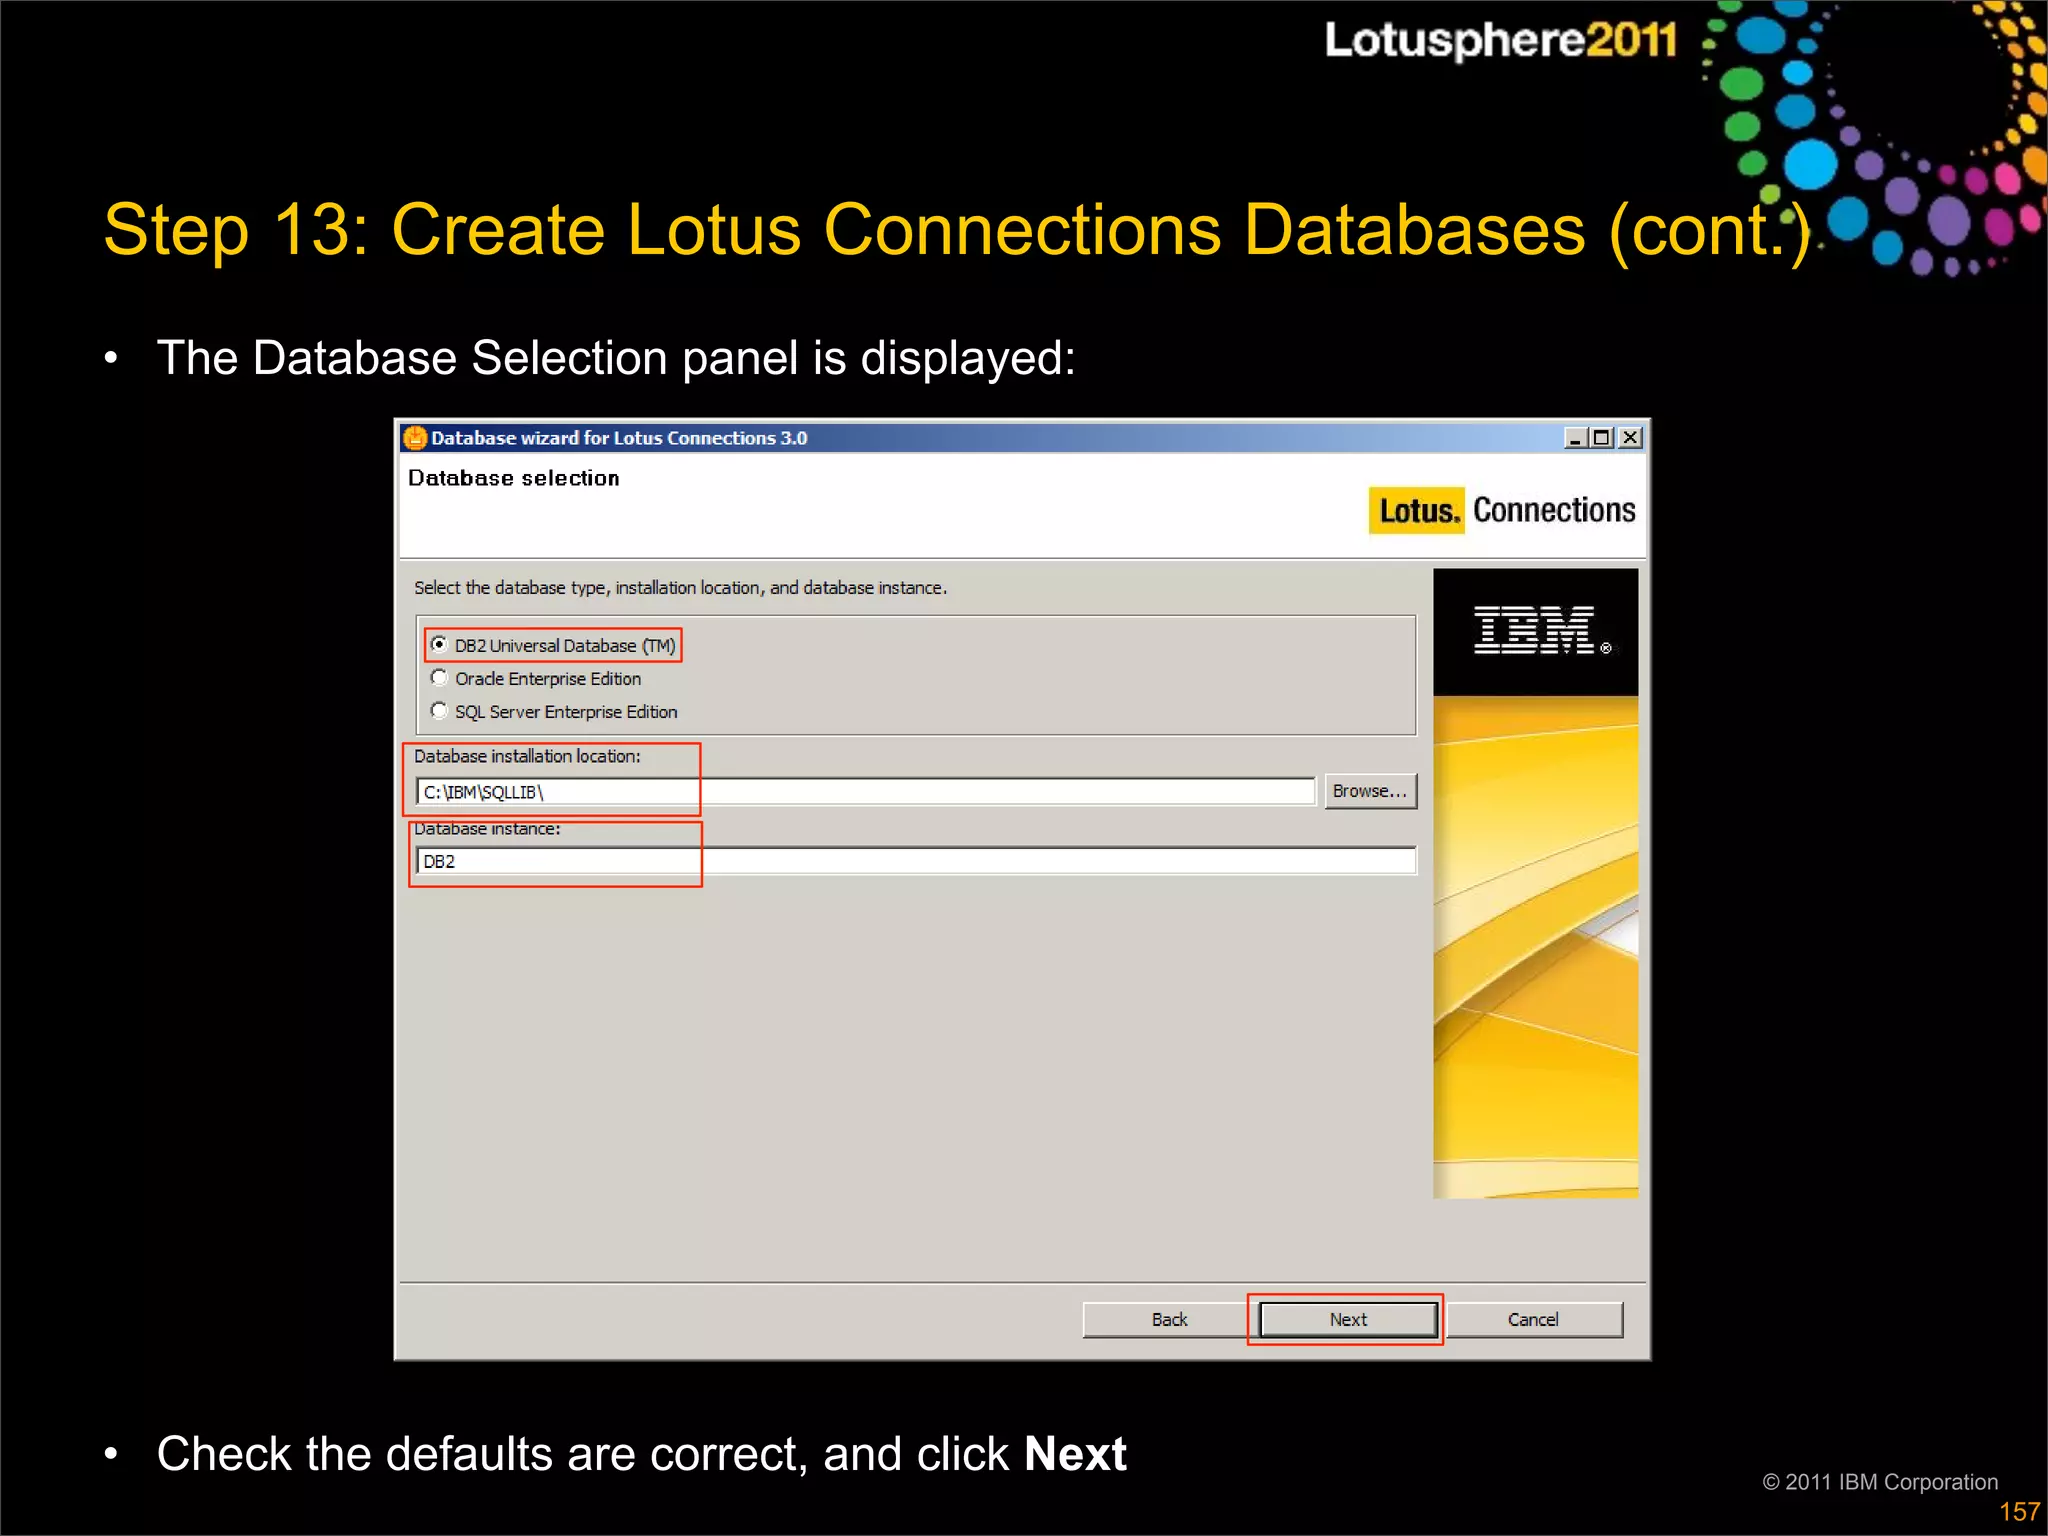Click the 'Database wizard for Lotus Connections 3.0' title
The width and height of the screenshot is (2048, 1536).
(x=619, y=438)
